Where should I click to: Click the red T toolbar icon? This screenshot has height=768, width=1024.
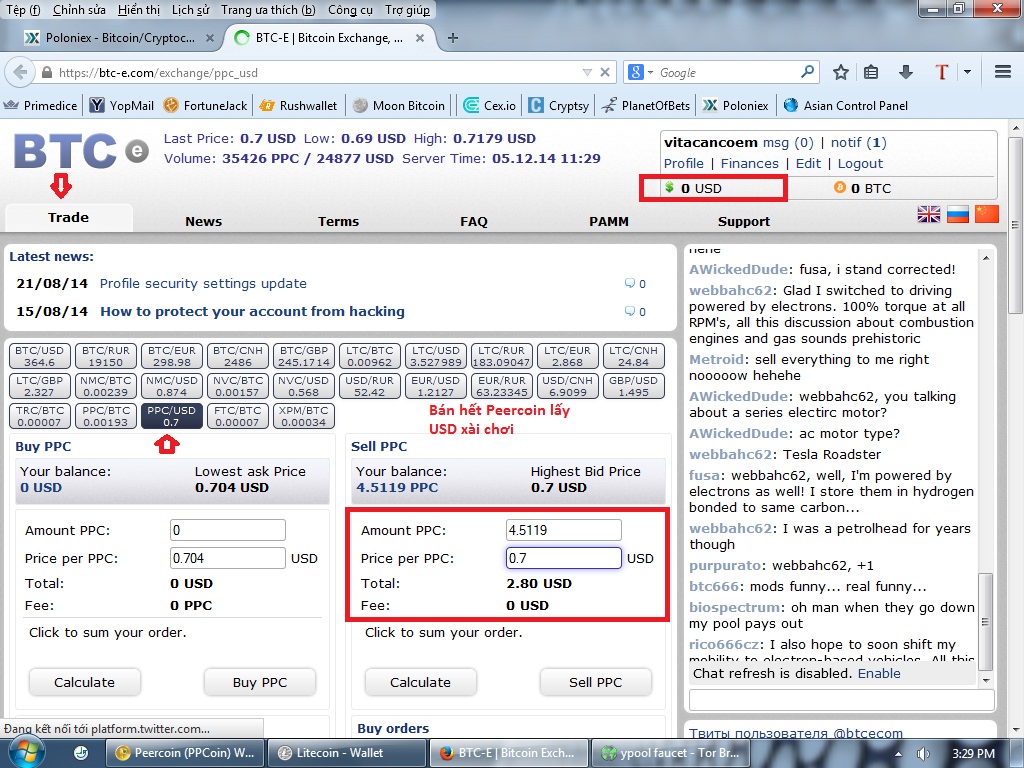941,72
